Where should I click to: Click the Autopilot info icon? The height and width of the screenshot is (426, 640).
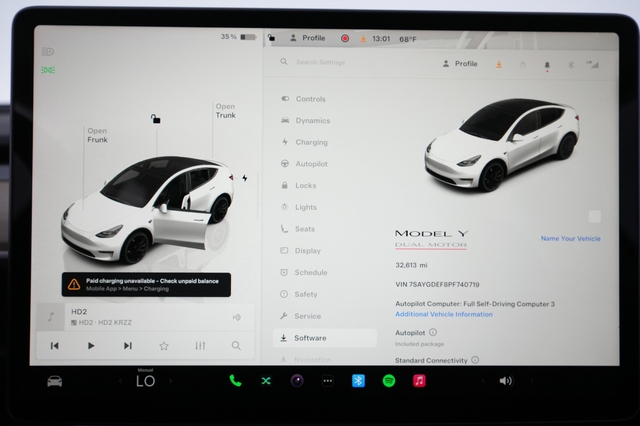click(433, 332)
